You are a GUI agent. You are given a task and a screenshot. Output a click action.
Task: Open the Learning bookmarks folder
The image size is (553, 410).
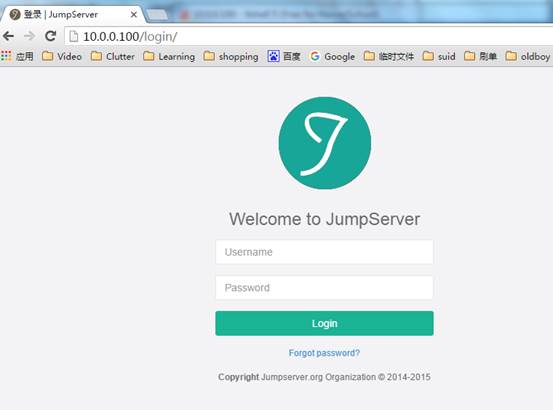pos(169,56)
